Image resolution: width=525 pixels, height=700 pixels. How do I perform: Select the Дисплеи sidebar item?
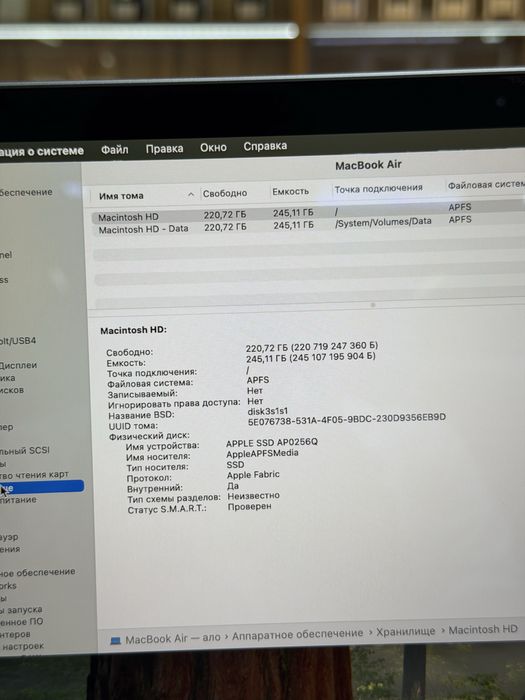pyautogui.click(x=18, y=365)
